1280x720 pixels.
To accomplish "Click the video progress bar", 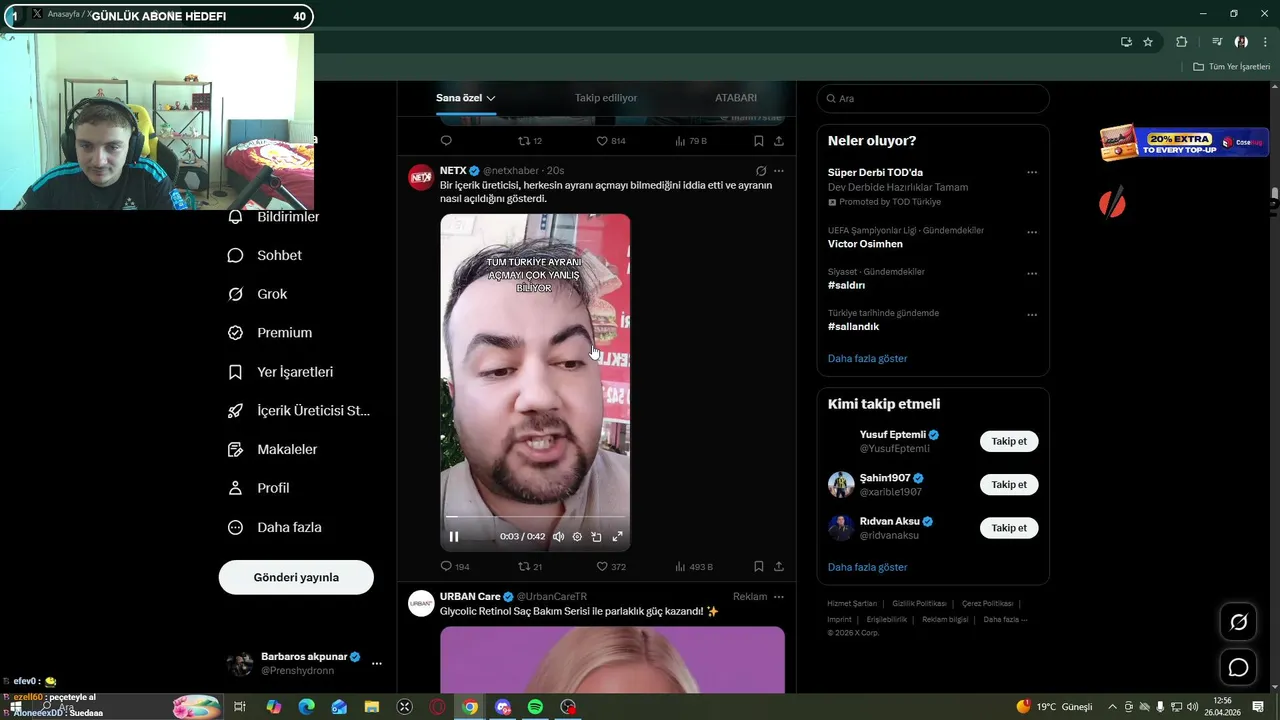I will [x=535, y=517].
